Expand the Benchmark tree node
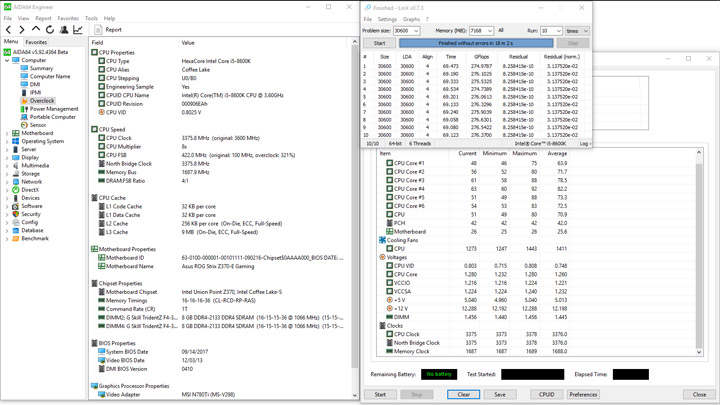720x405 pixels. click(x=6, y=239)
